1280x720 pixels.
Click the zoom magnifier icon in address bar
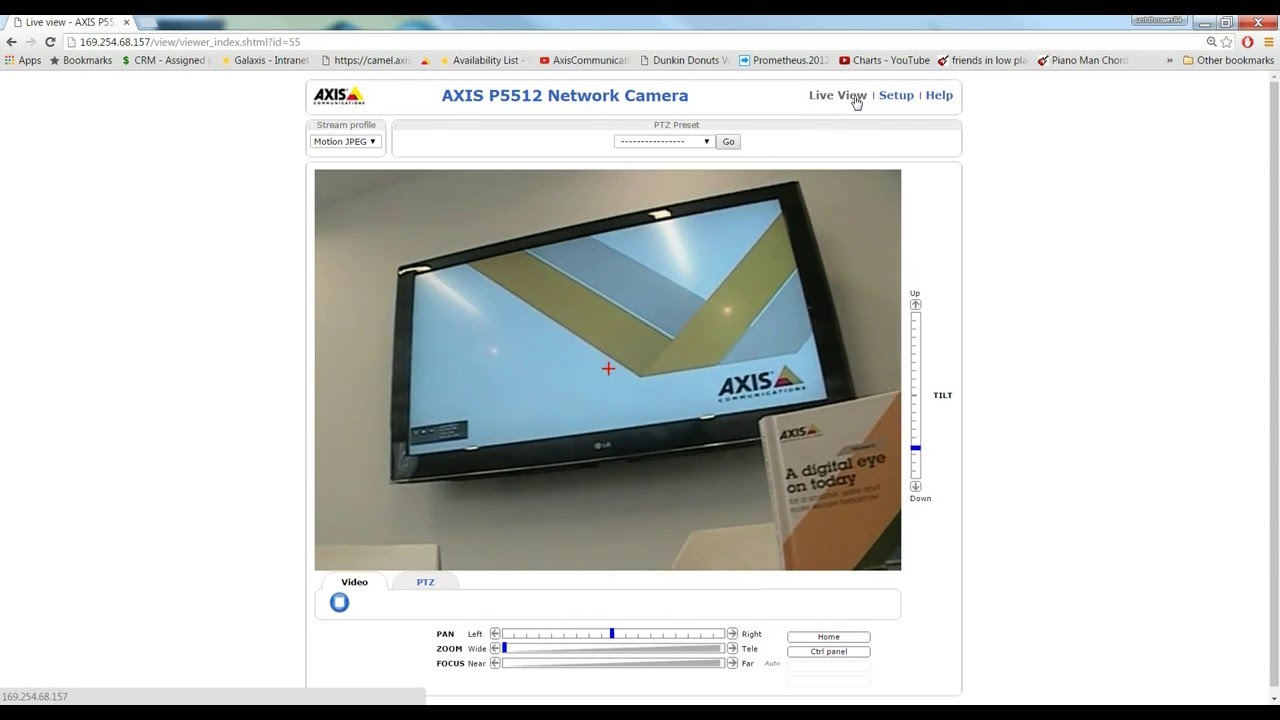pyautogui.click(x=1212, y=42)
